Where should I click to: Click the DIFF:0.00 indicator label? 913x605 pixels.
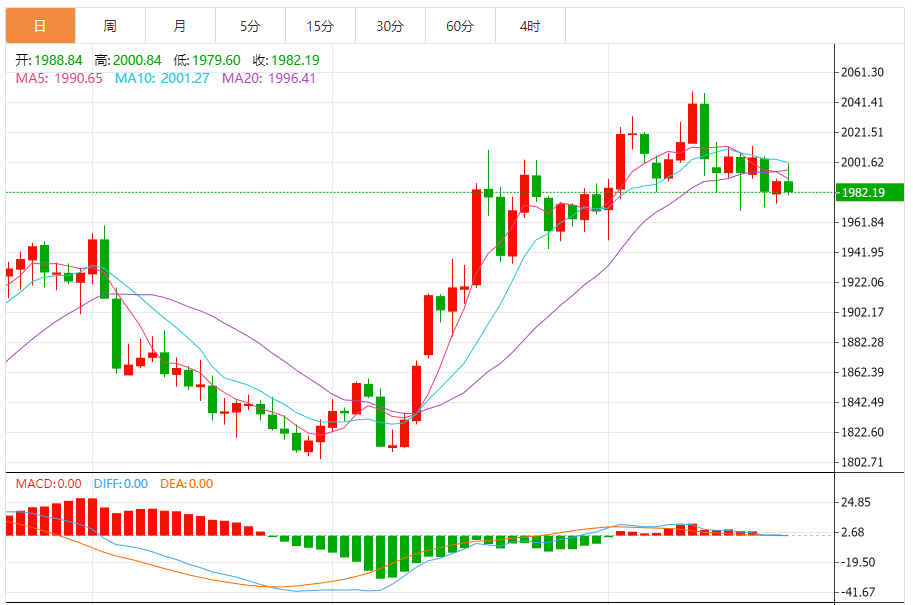pos(121,484)
